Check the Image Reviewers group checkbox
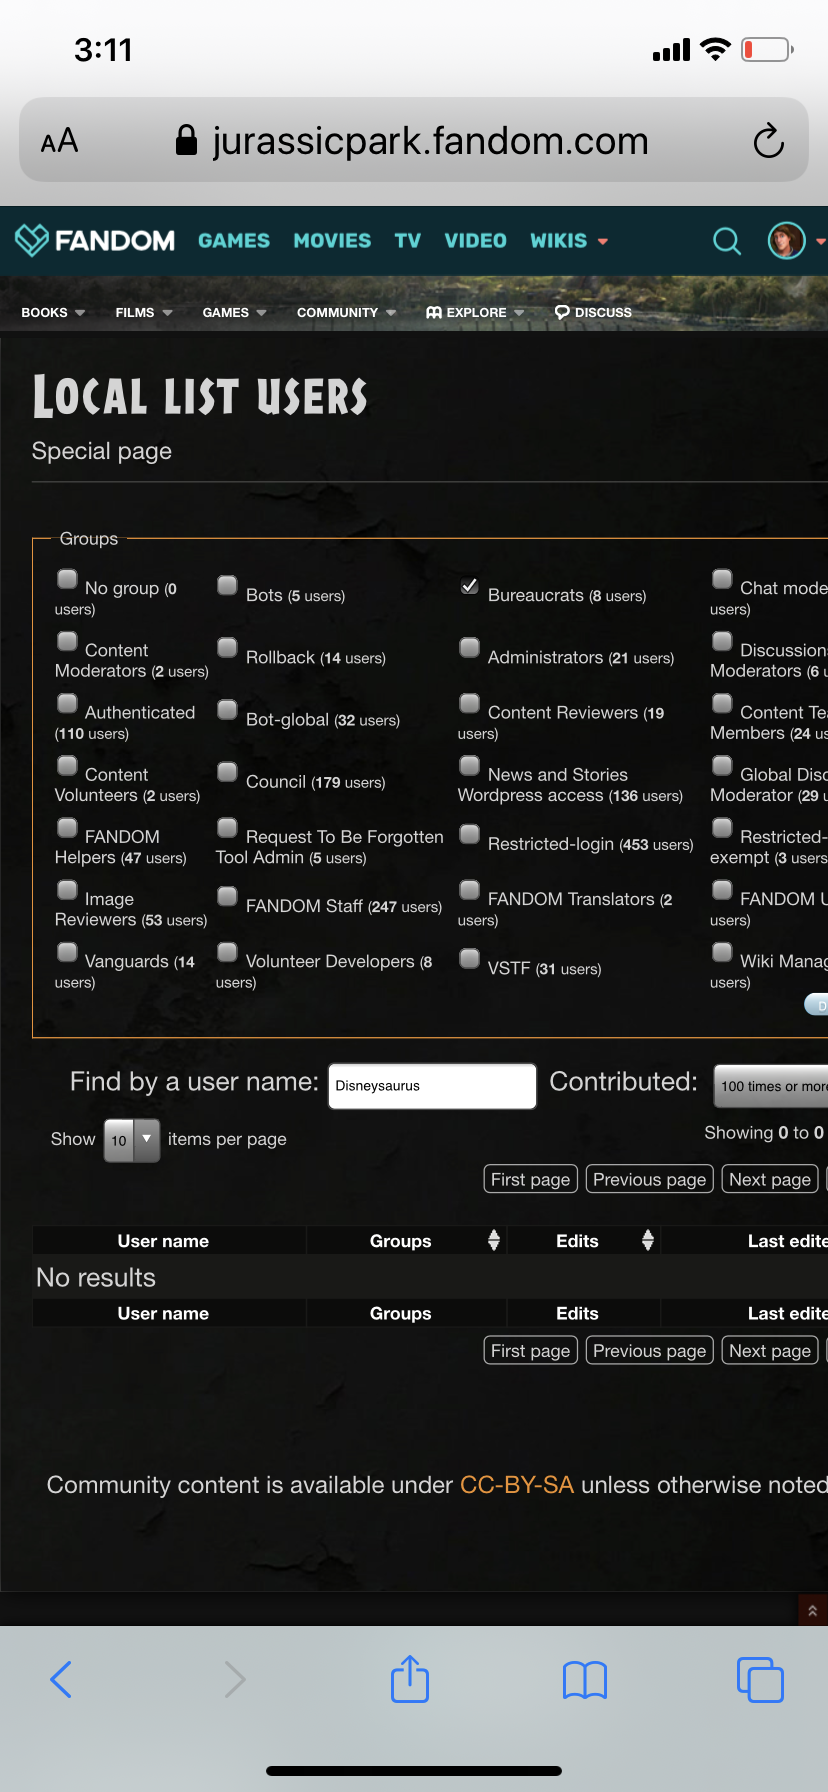 pos(67,889)
